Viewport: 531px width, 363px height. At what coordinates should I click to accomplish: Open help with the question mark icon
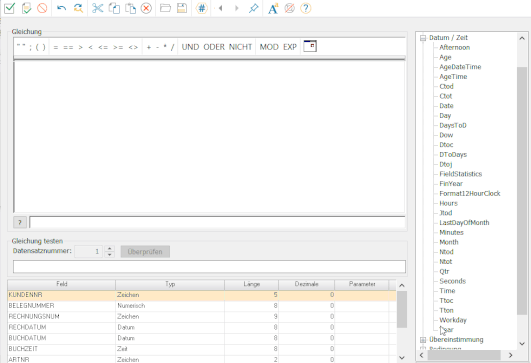click(x=306, y=8)
